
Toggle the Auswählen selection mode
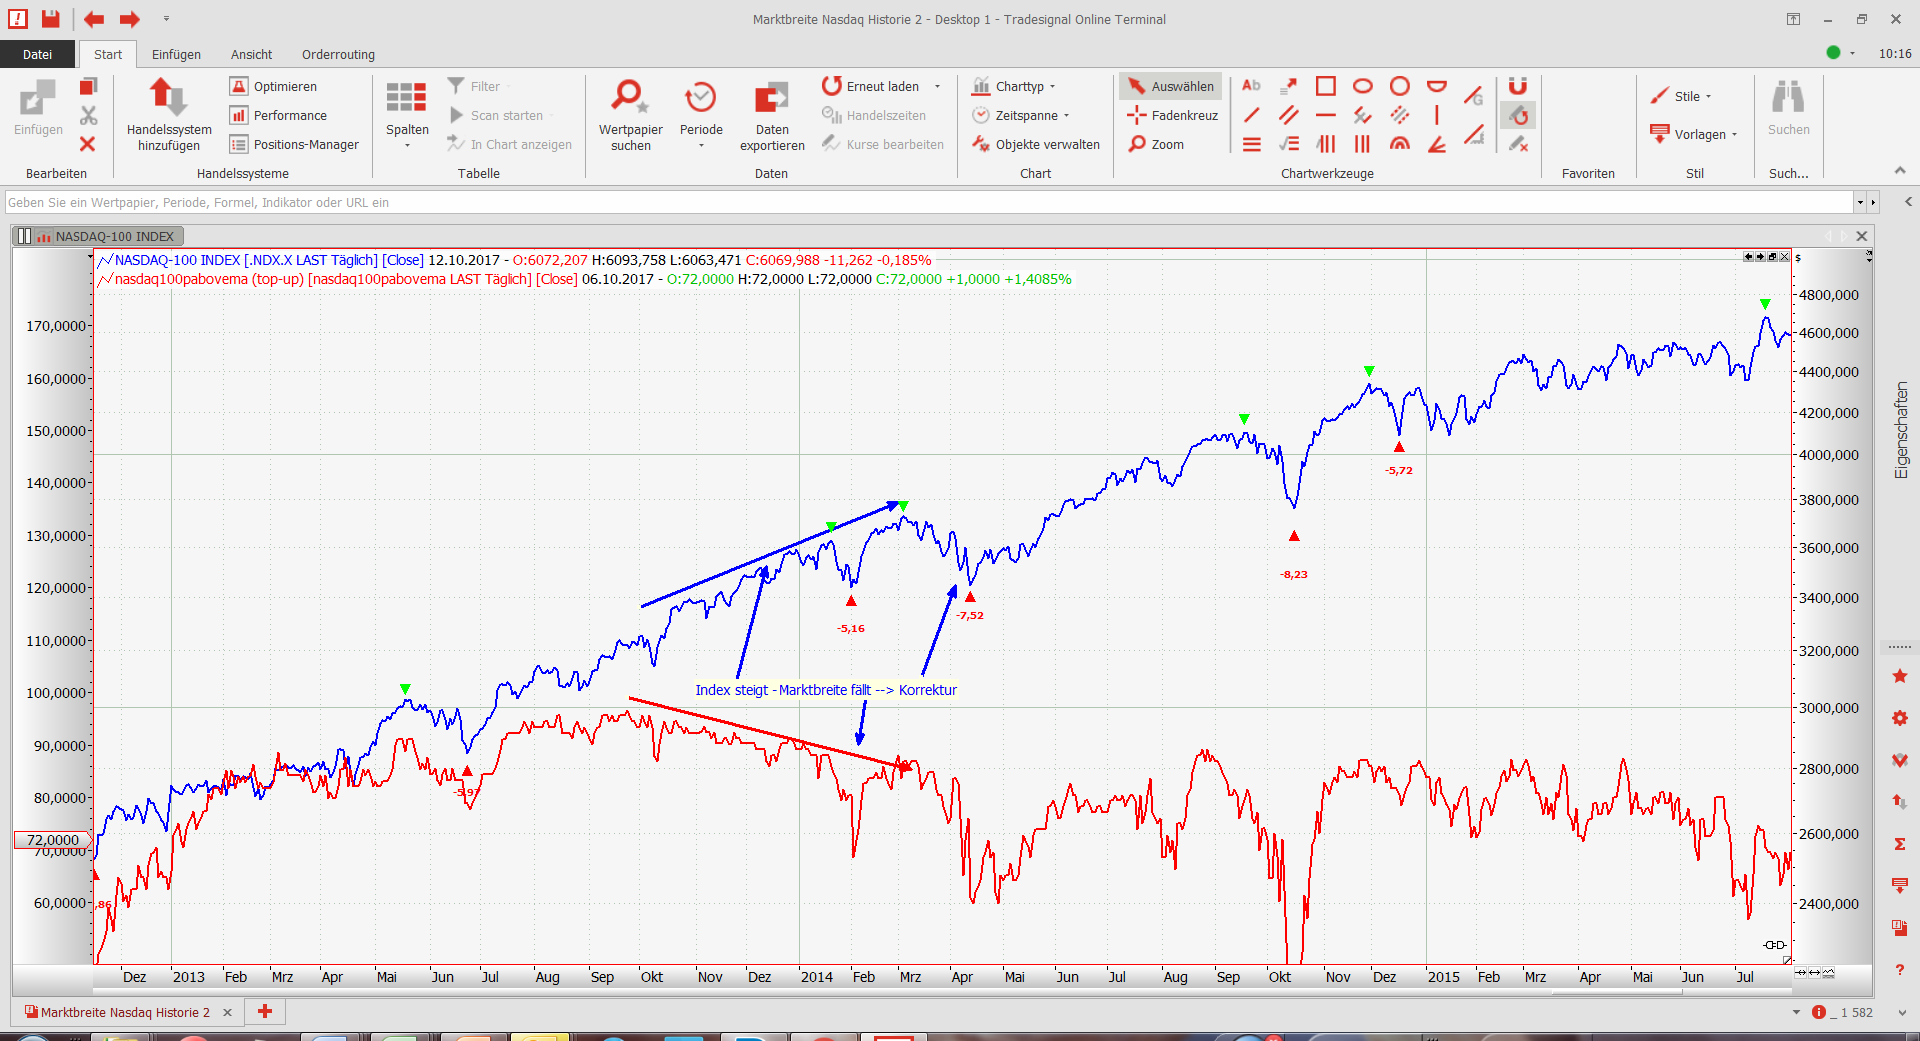[x=1171, y=86]
